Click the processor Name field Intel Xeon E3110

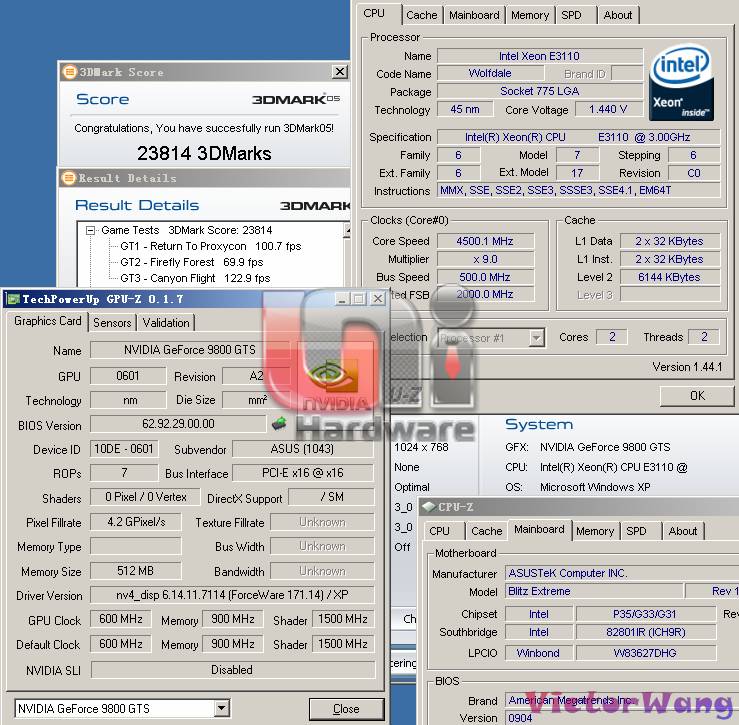pos(540,56)
